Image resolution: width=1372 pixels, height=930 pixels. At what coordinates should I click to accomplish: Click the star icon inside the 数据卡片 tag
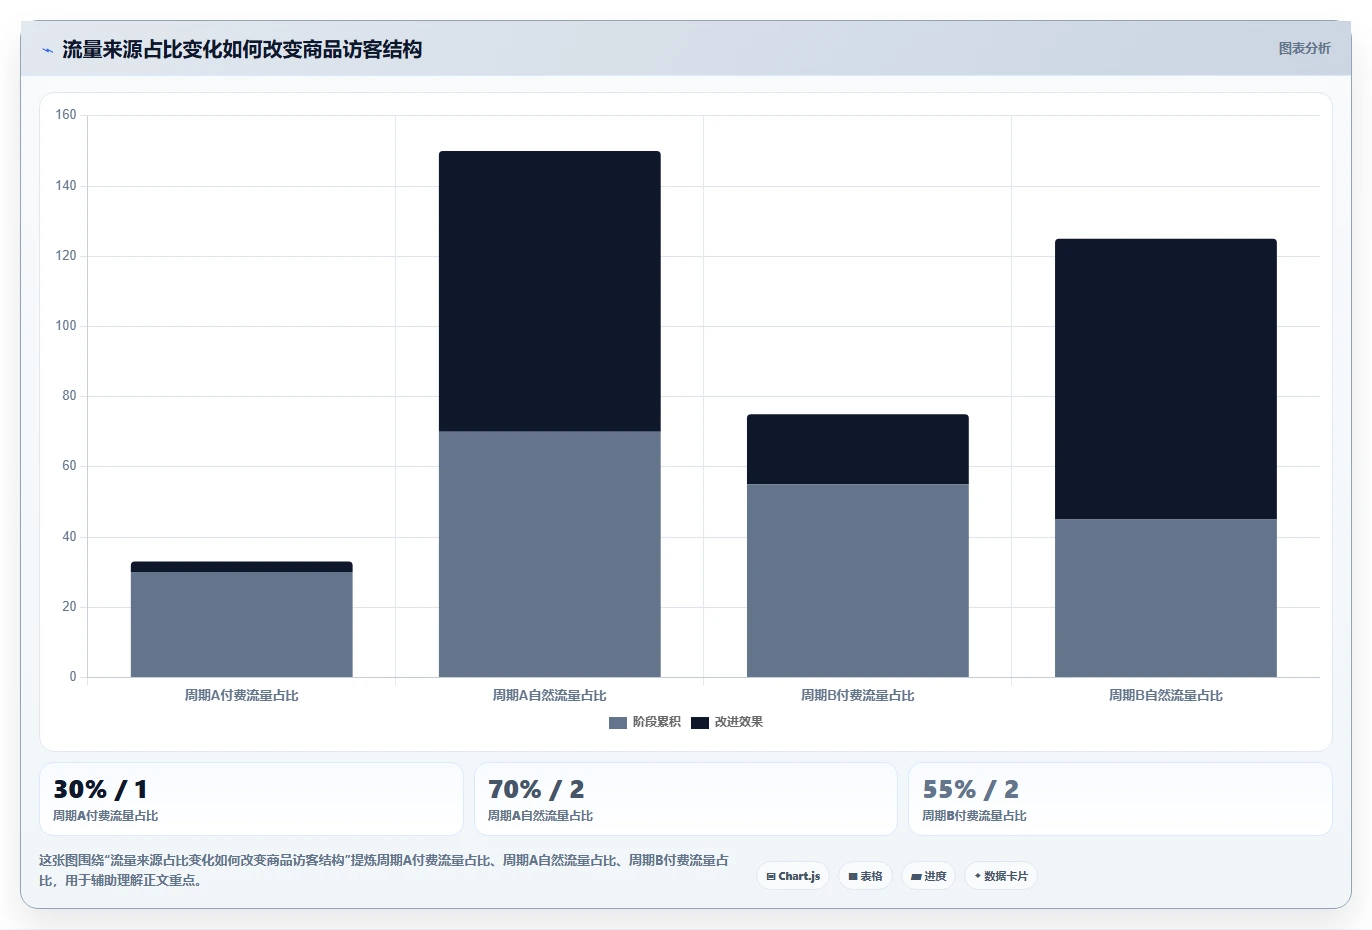(977, 876)
